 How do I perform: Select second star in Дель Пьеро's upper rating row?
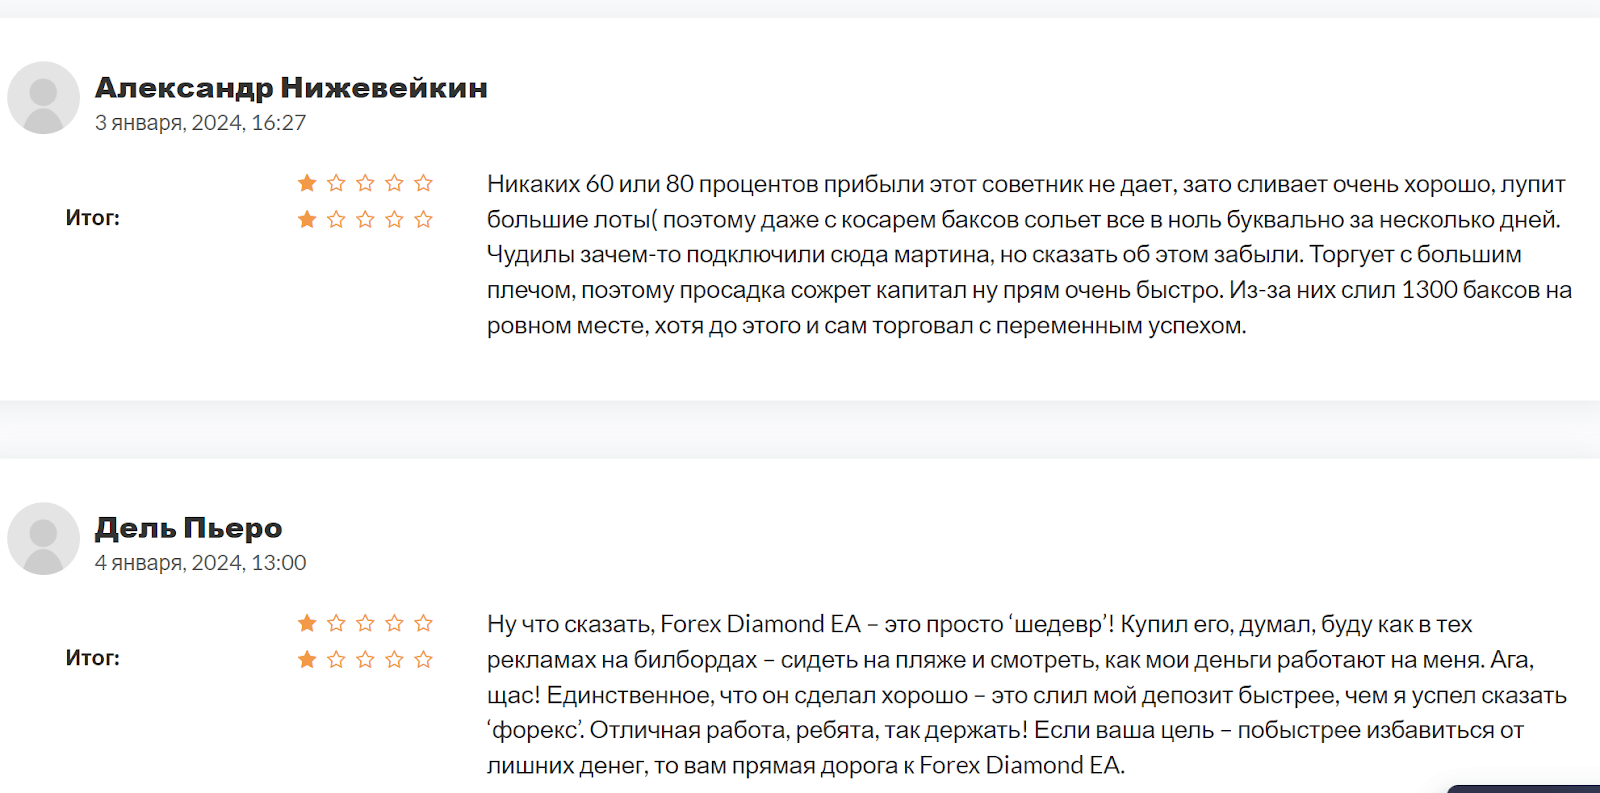pos(336,623)
